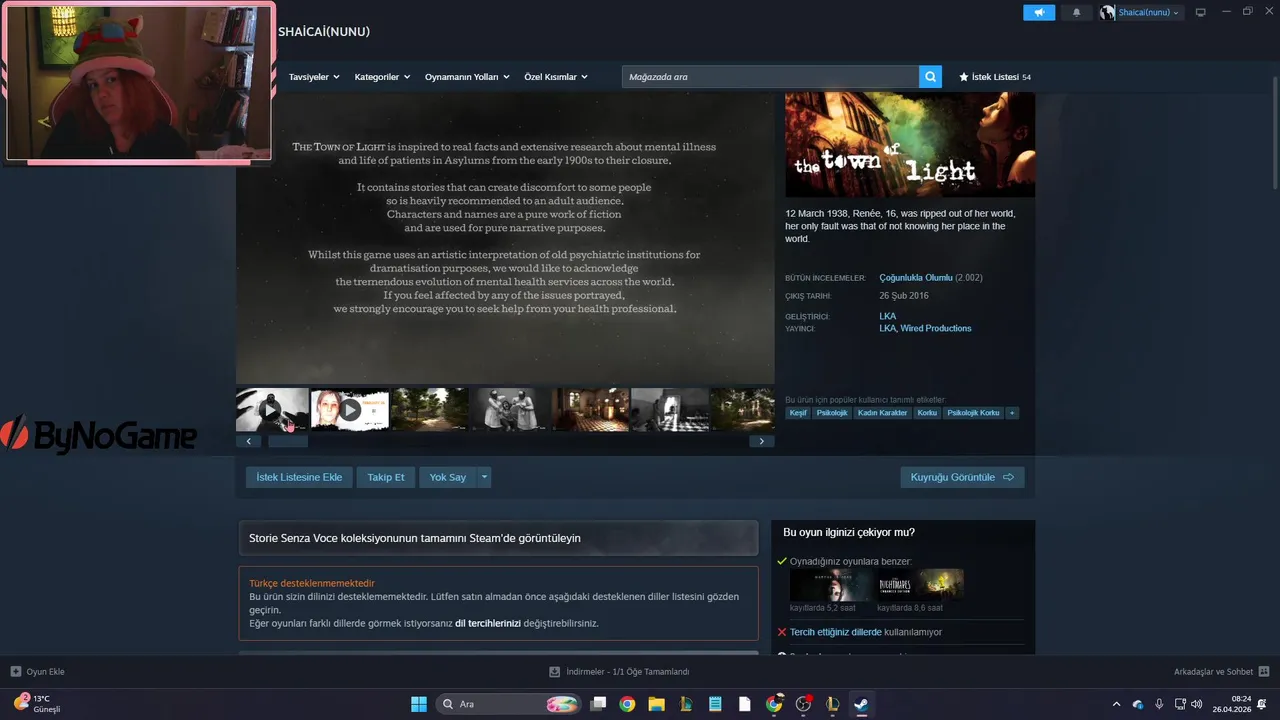Image resolution: width=1280 pixels, height=720 pixels.
Task: Open Task View in taskbar
Action: click(x=598, y=704)
